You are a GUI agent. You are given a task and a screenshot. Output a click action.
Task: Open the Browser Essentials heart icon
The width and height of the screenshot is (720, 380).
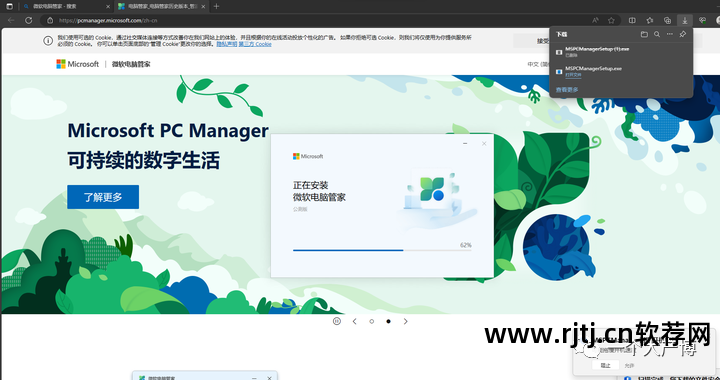[x=702, y=20]
